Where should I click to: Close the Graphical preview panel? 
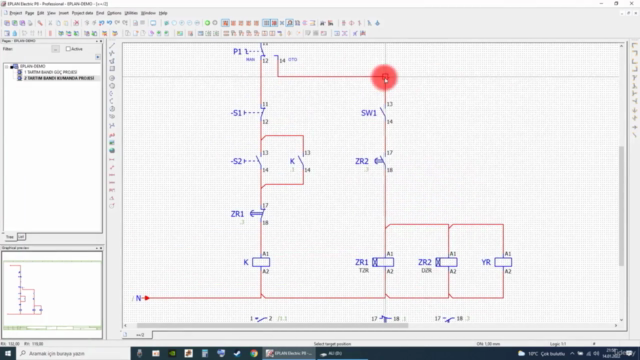click(101, 248)
